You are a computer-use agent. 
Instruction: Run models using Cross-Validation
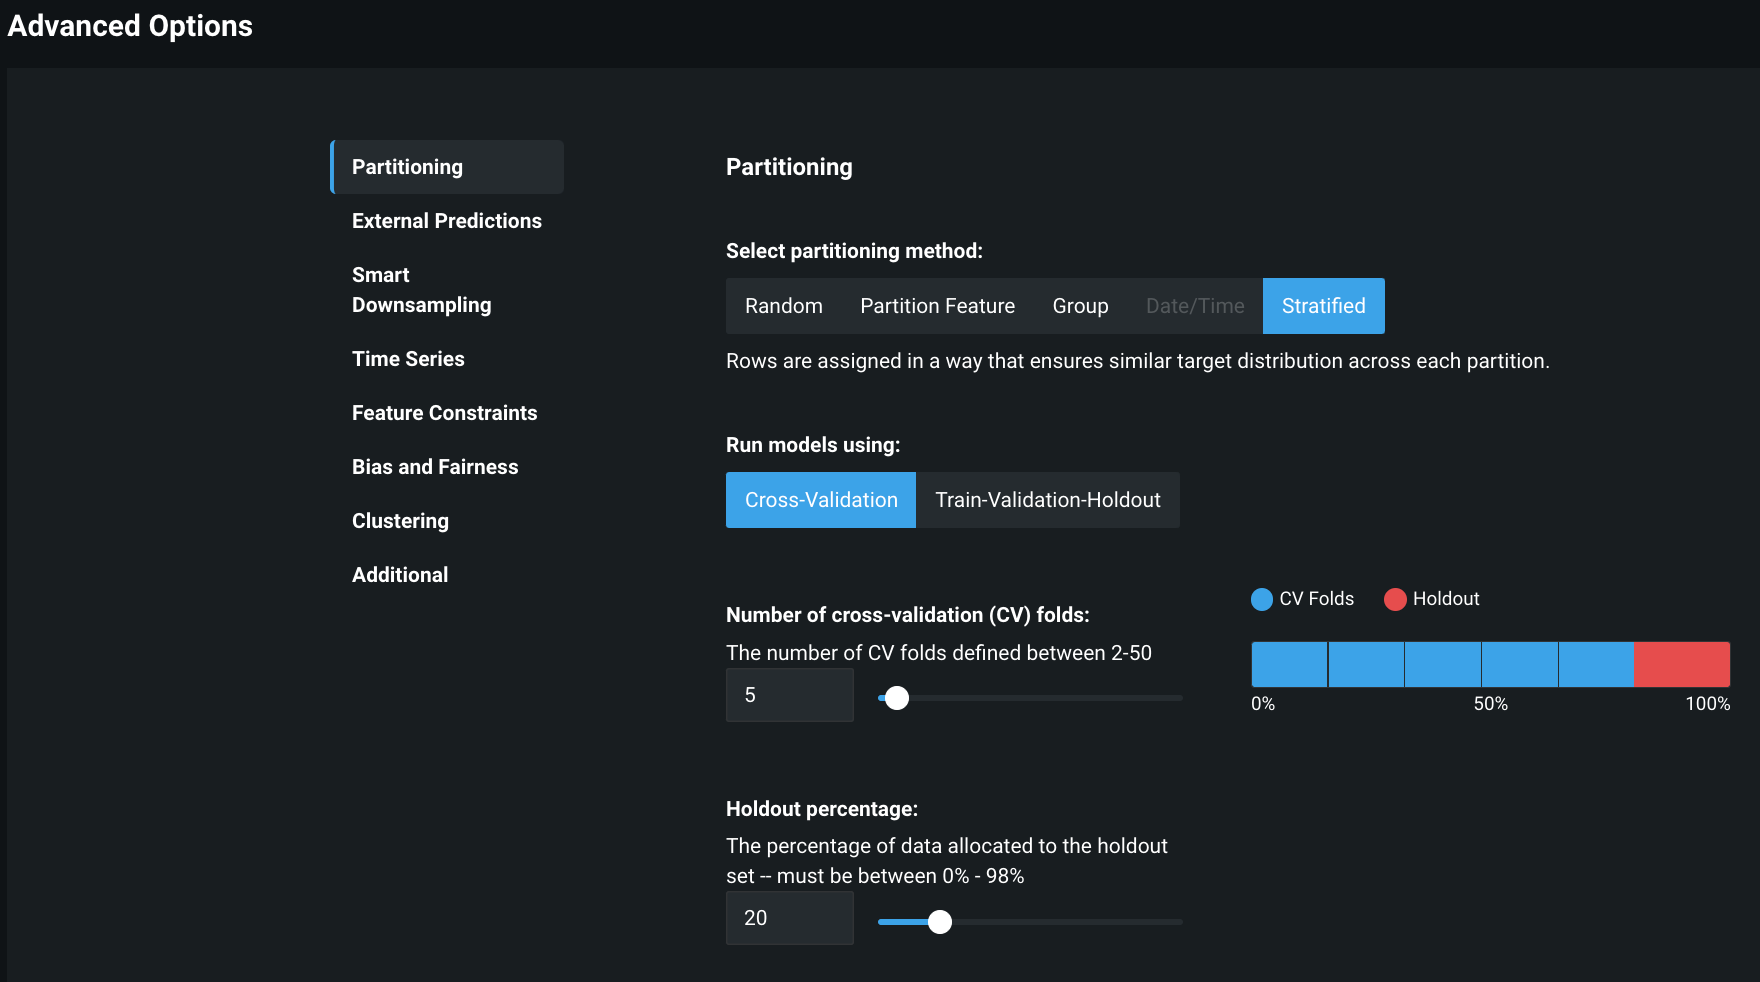pyautogui.click(x=821, y=500)
